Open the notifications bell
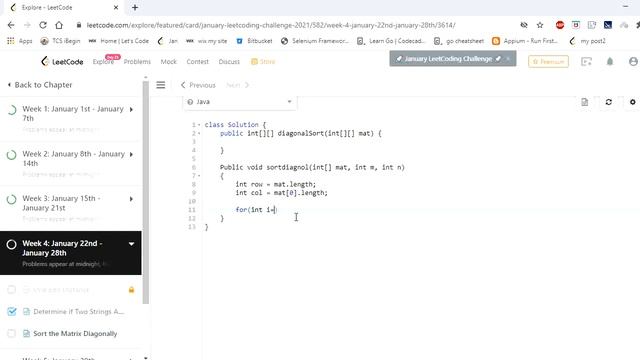 [x=610, y=62]
